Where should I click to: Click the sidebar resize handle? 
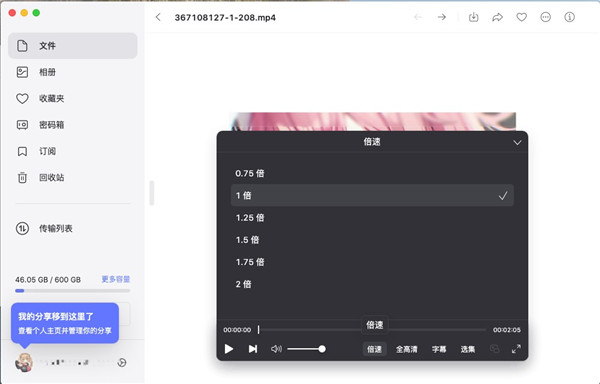(152, 193)
